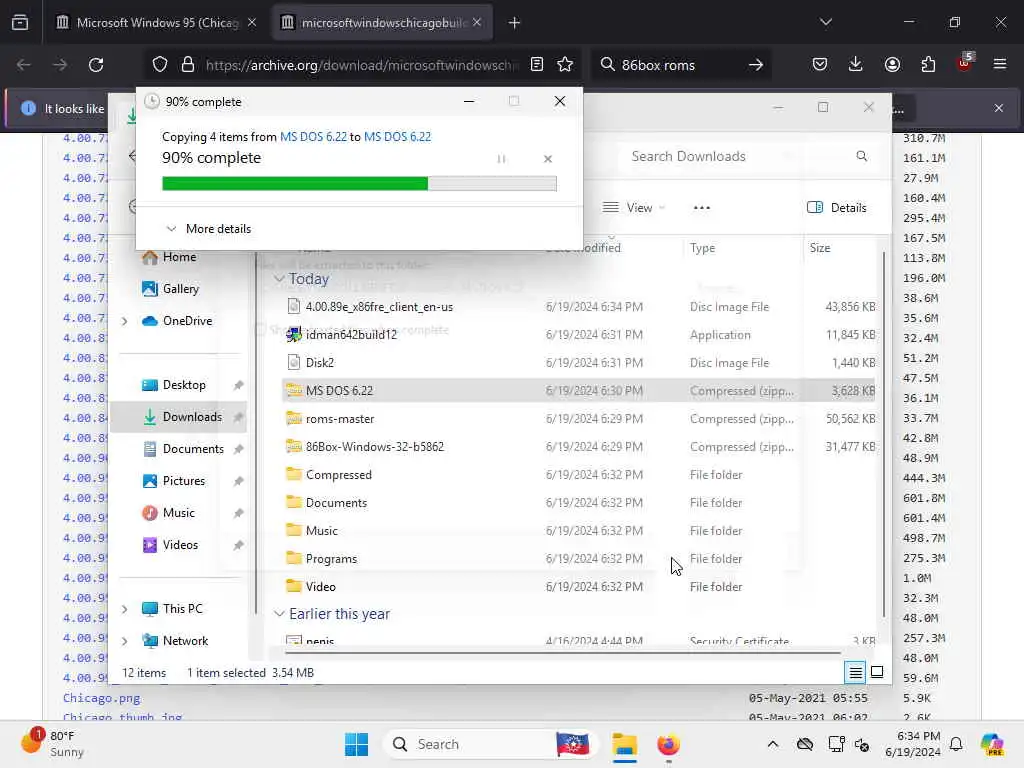Open the View dropdown in Explorer
Viewport: 1024px width, 768px height.
tap(633, 208)
